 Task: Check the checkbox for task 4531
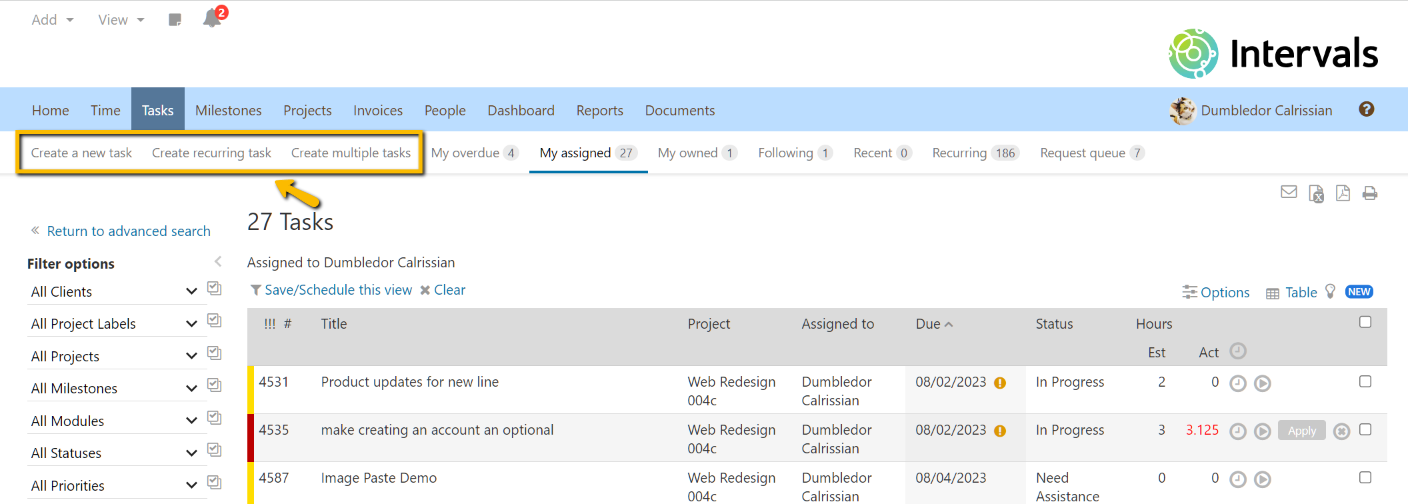coord(1365,382)
